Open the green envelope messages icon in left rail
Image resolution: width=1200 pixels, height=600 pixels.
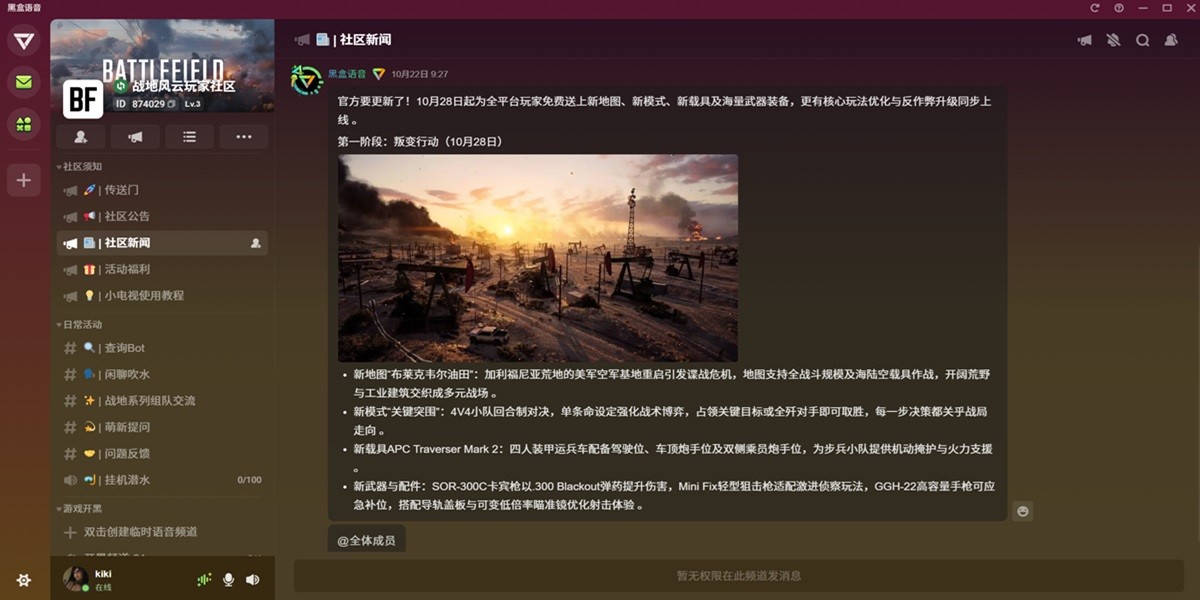(x=22, y=82)
